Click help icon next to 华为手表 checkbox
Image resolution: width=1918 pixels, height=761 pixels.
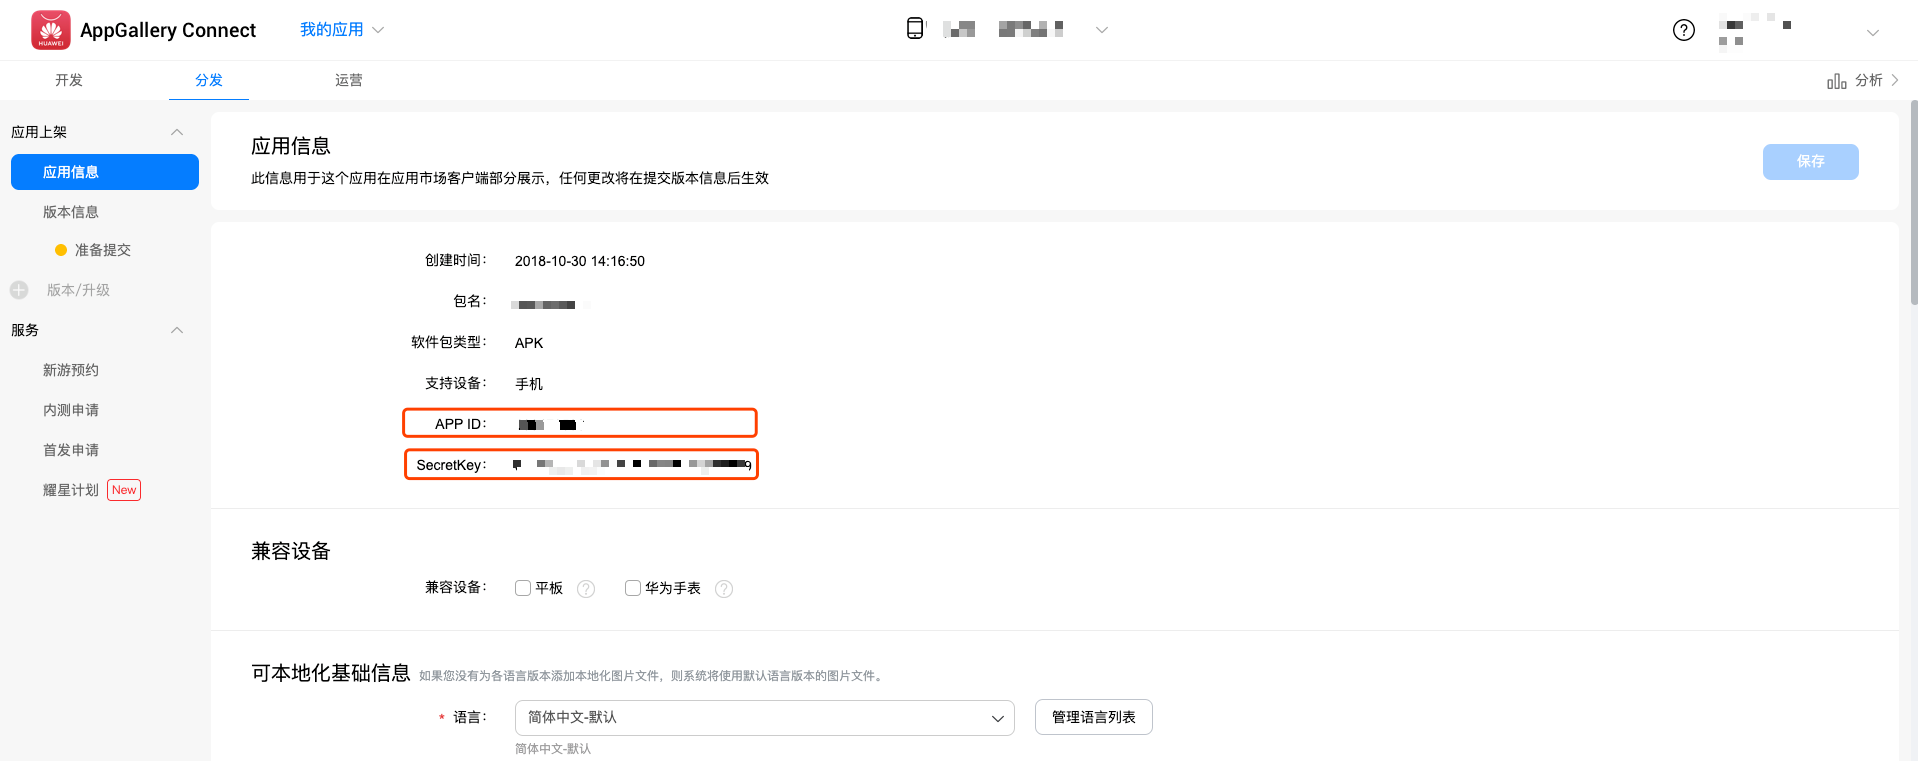724,589
